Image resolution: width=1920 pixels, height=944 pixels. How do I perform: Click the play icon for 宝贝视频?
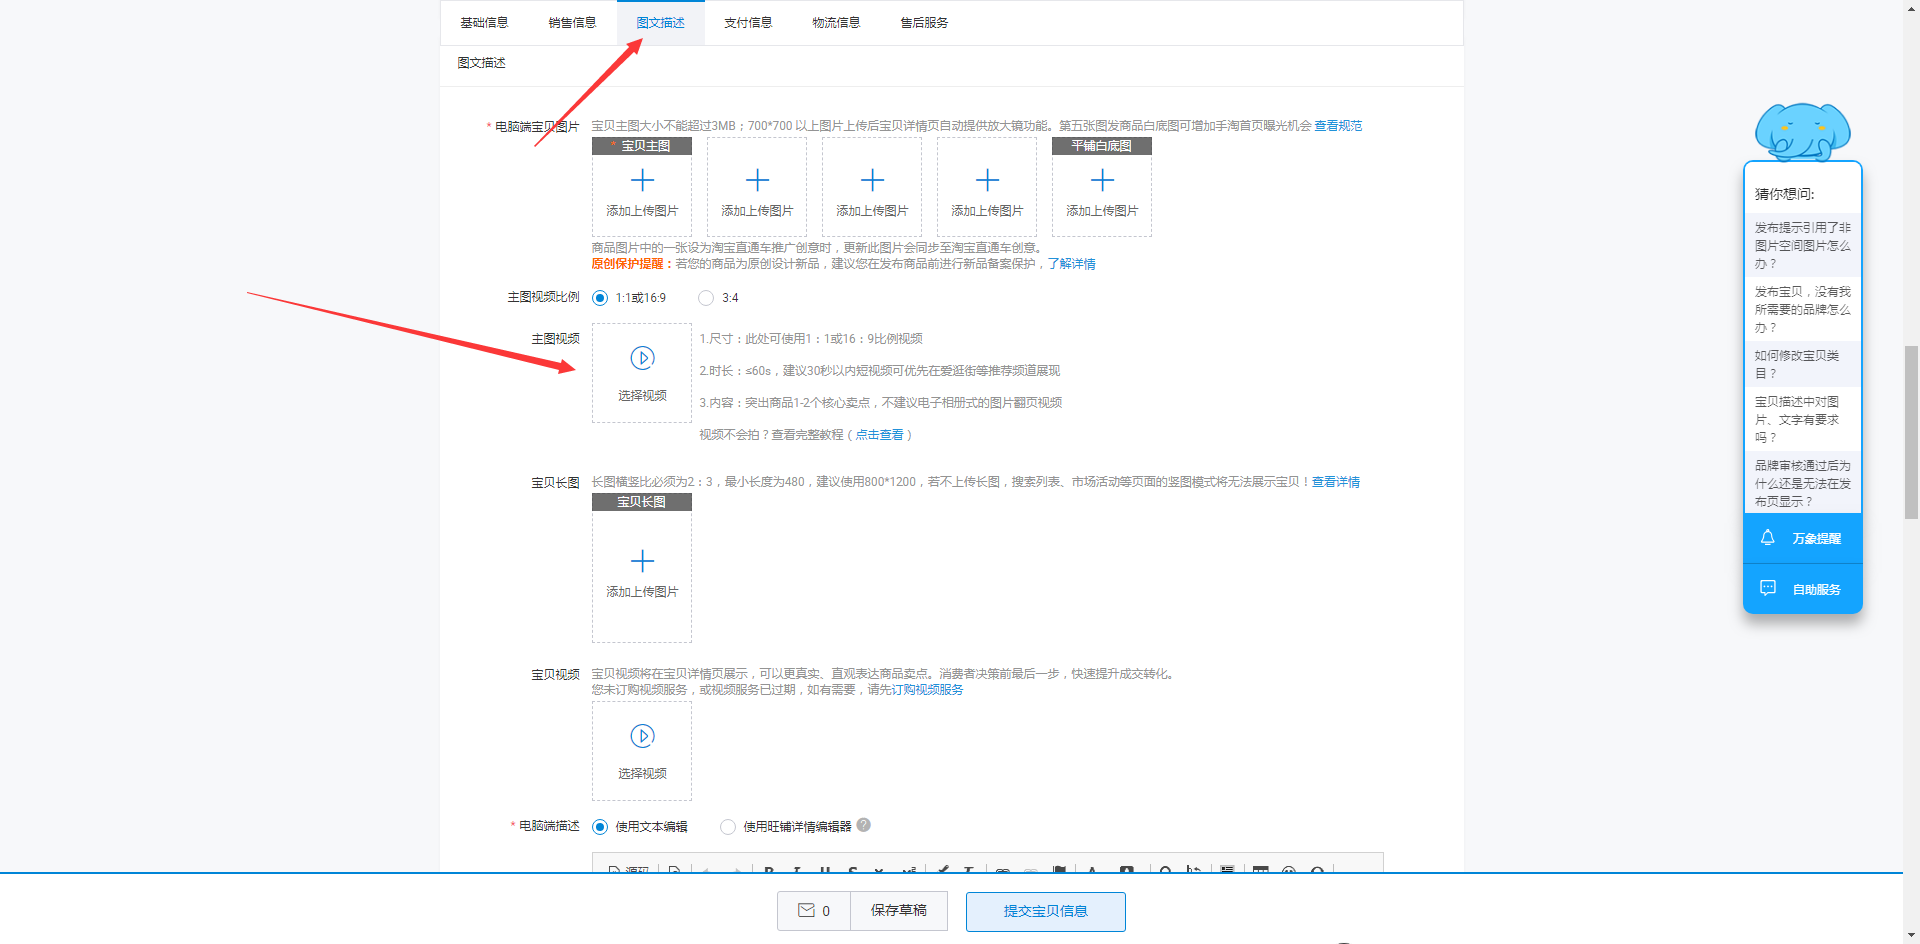[642, 736]
